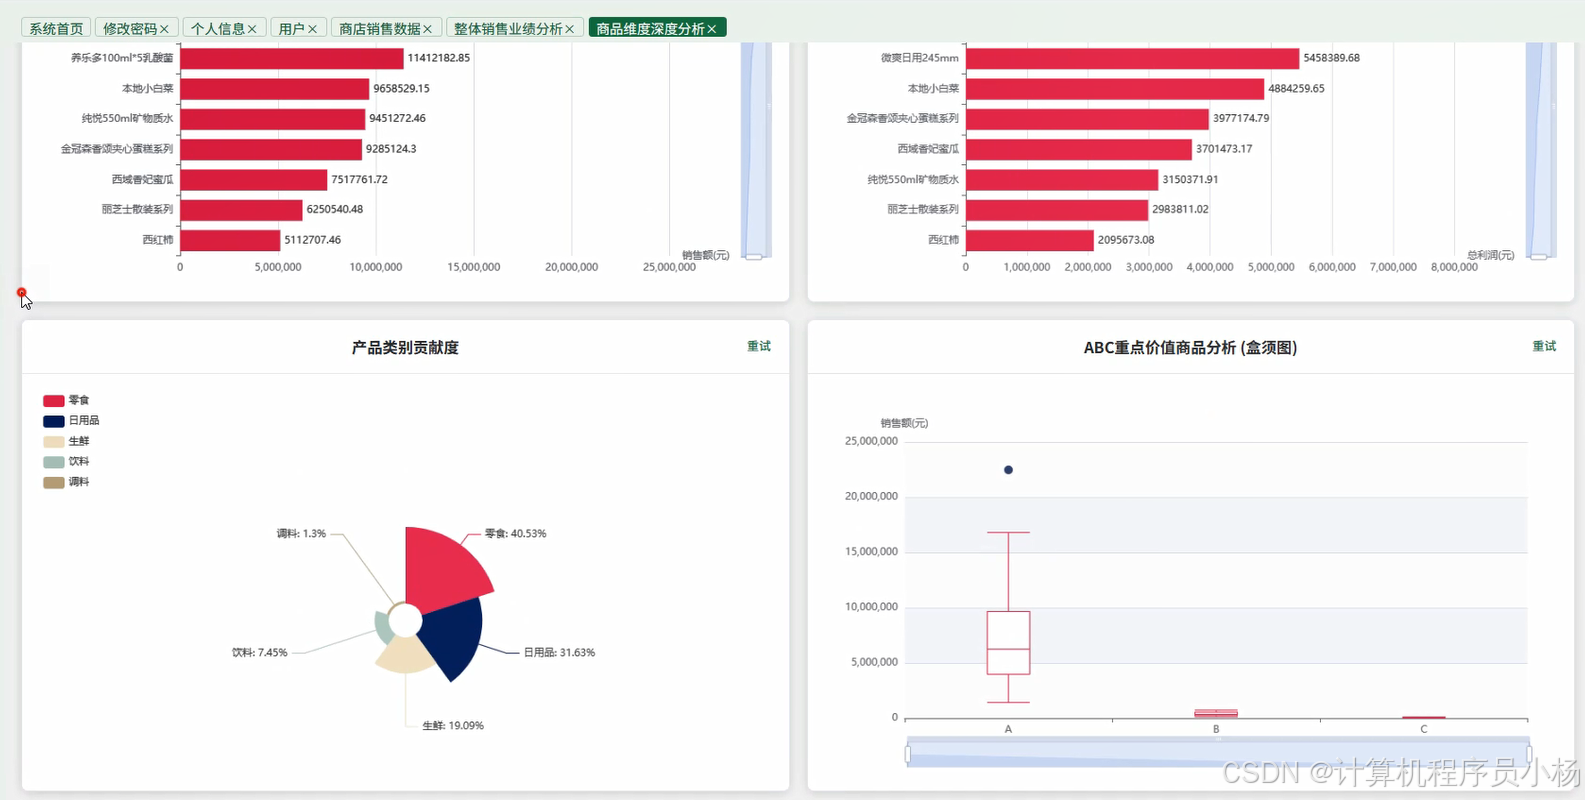Click the boxplot zoom slider left handle
Image resolution: width=1585 pixels, height=800 pixels.
tap(908, 754)
